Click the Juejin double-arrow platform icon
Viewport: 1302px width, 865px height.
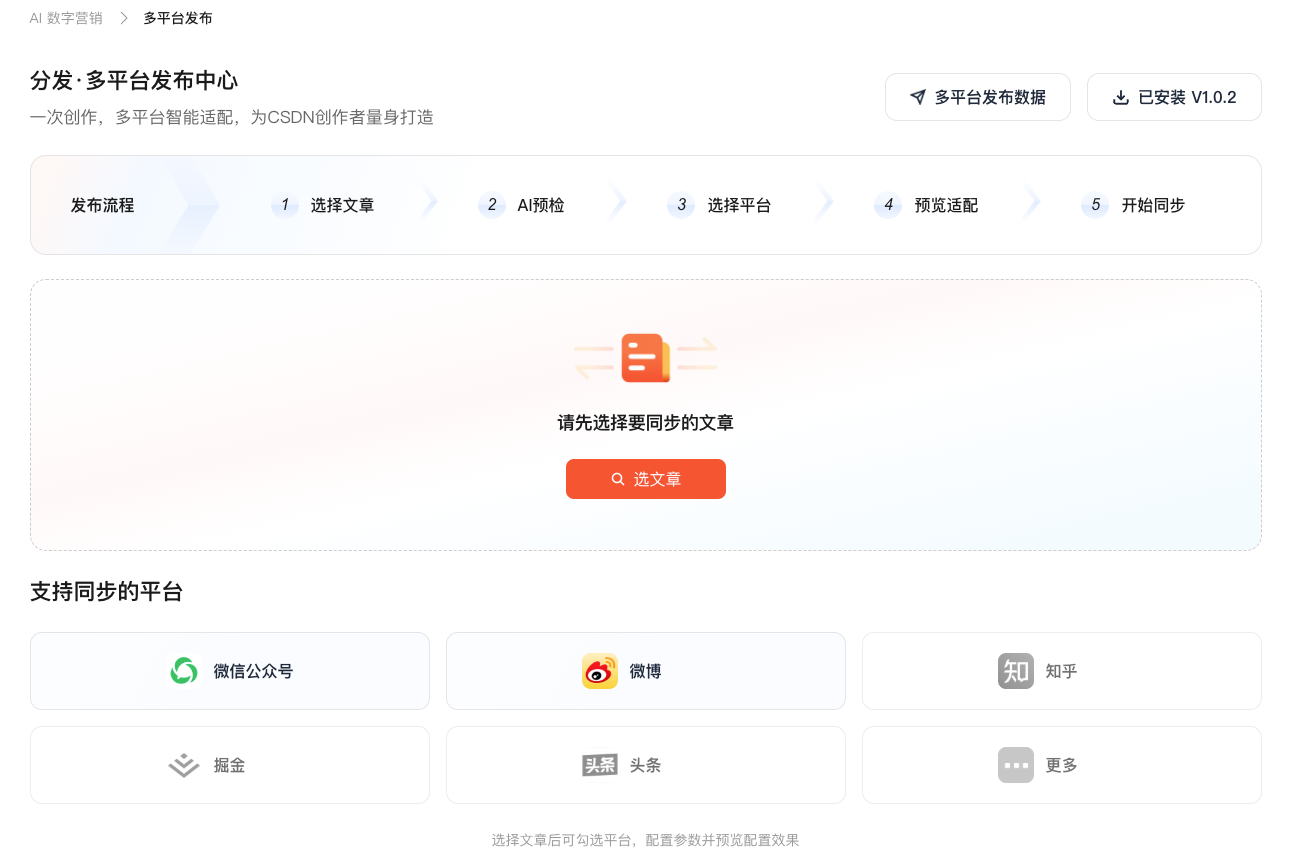[183, 765]
